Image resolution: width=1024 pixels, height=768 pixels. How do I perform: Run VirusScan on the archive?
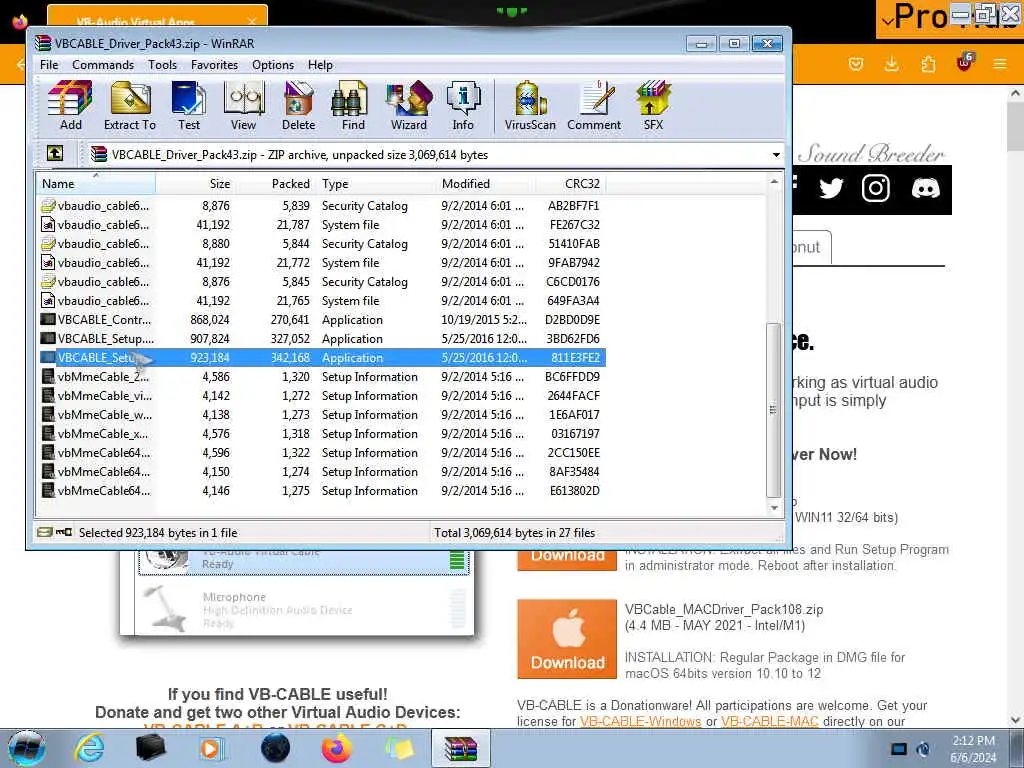pyautogui.click(x=530, y=106)
